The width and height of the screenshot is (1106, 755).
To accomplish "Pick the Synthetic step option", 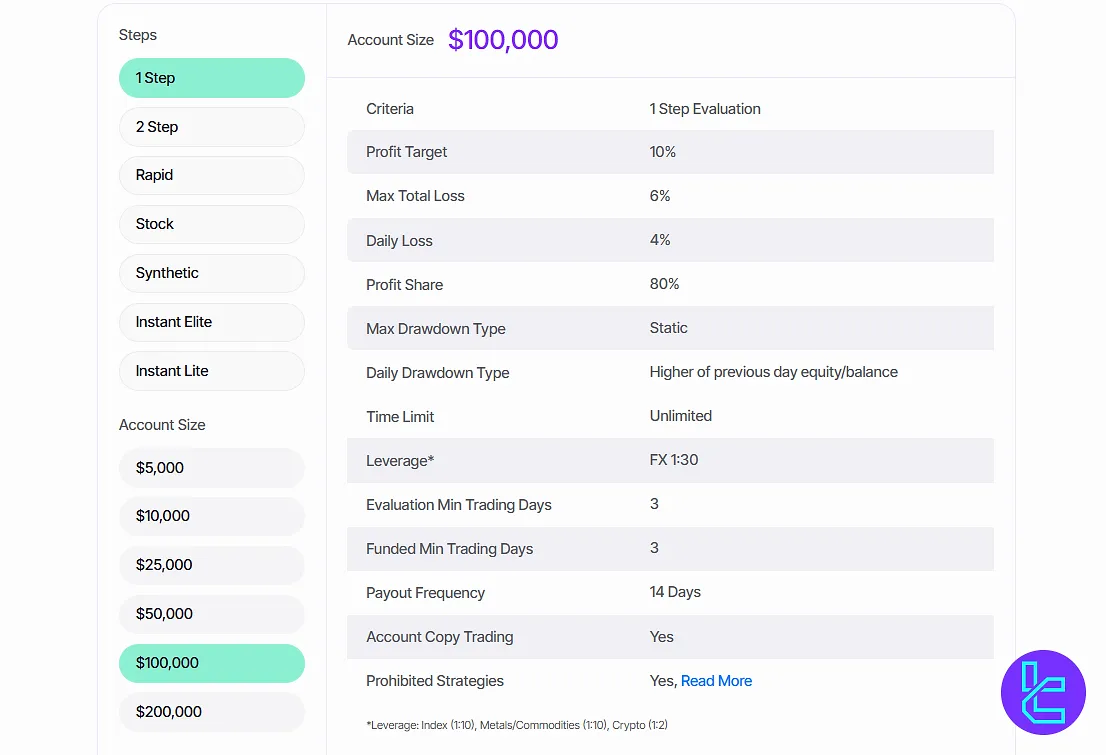I will (211, 273).
